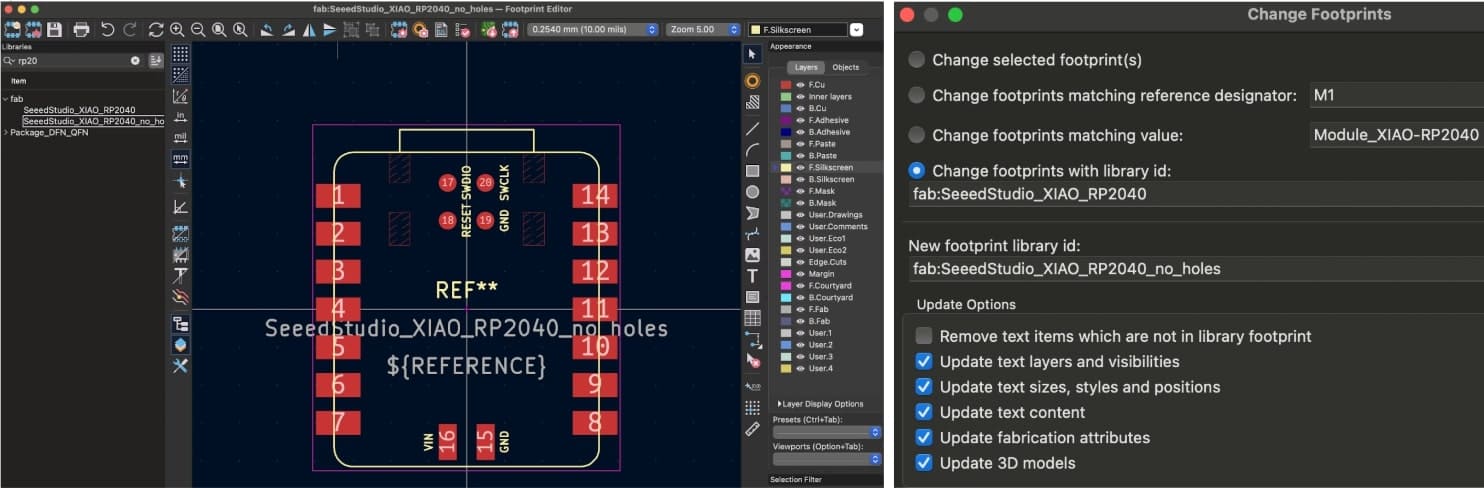
Task: Select the Add Text tool
Action: pyautogui.click(x=752, y=276)
